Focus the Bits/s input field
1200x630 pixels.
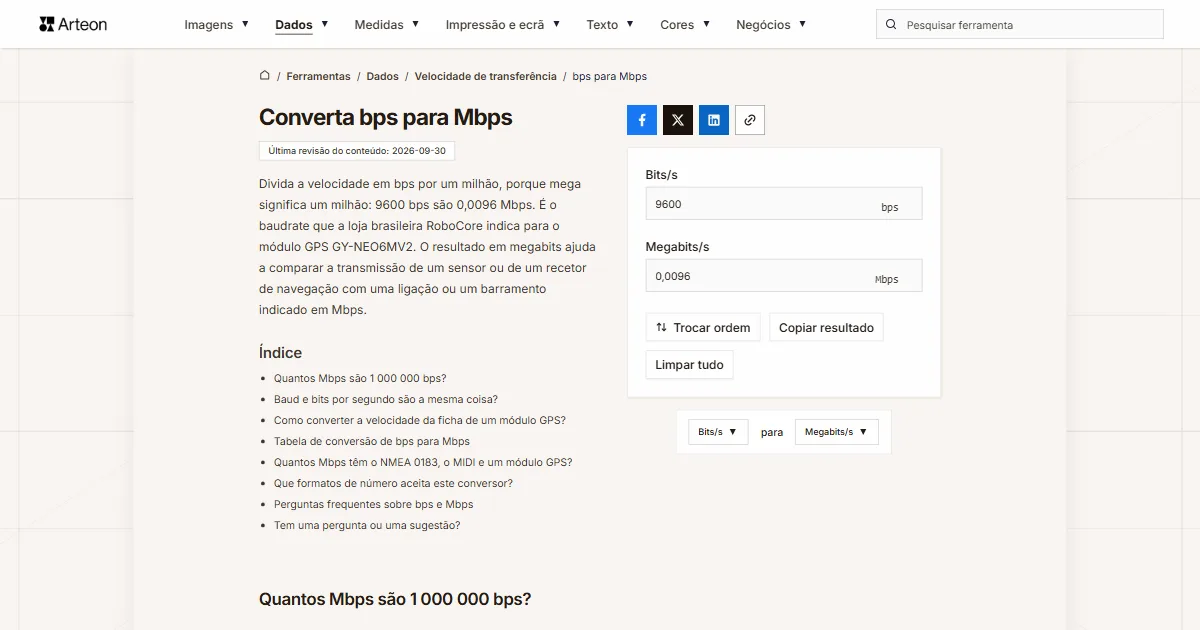point(784,204)
